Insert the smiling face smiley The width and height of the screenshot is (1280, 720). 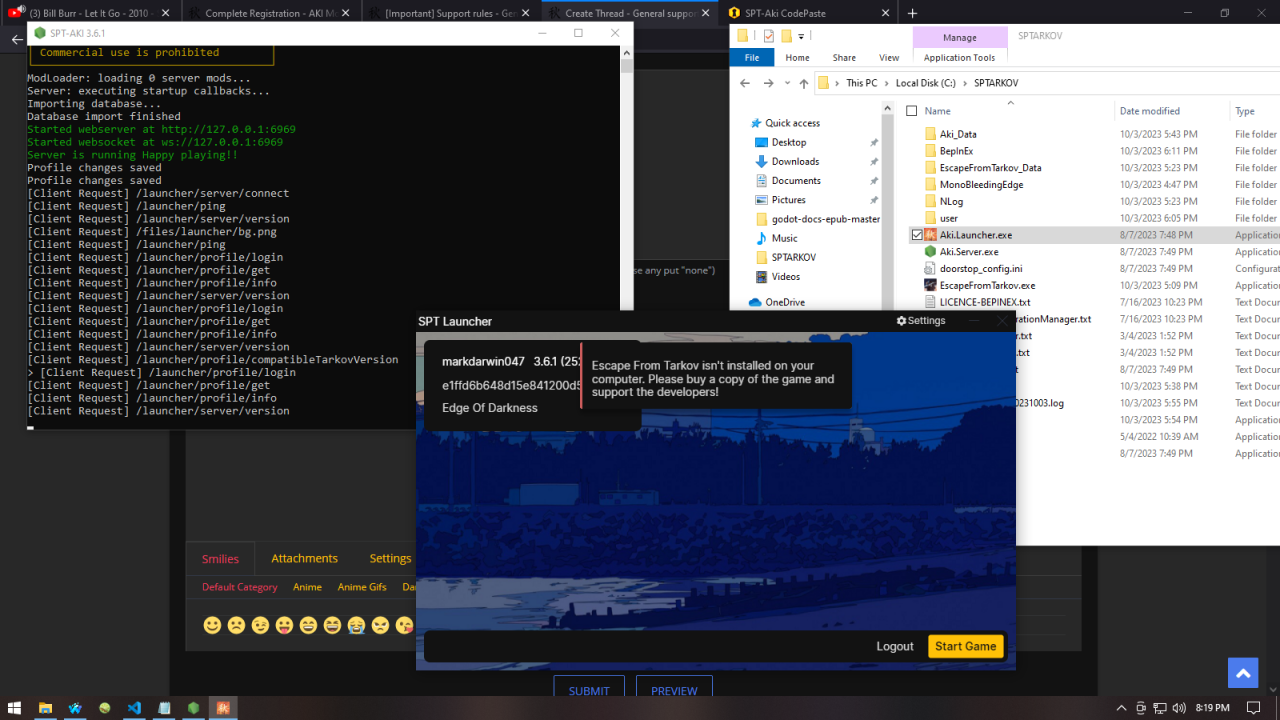click(x=212, y=625)
